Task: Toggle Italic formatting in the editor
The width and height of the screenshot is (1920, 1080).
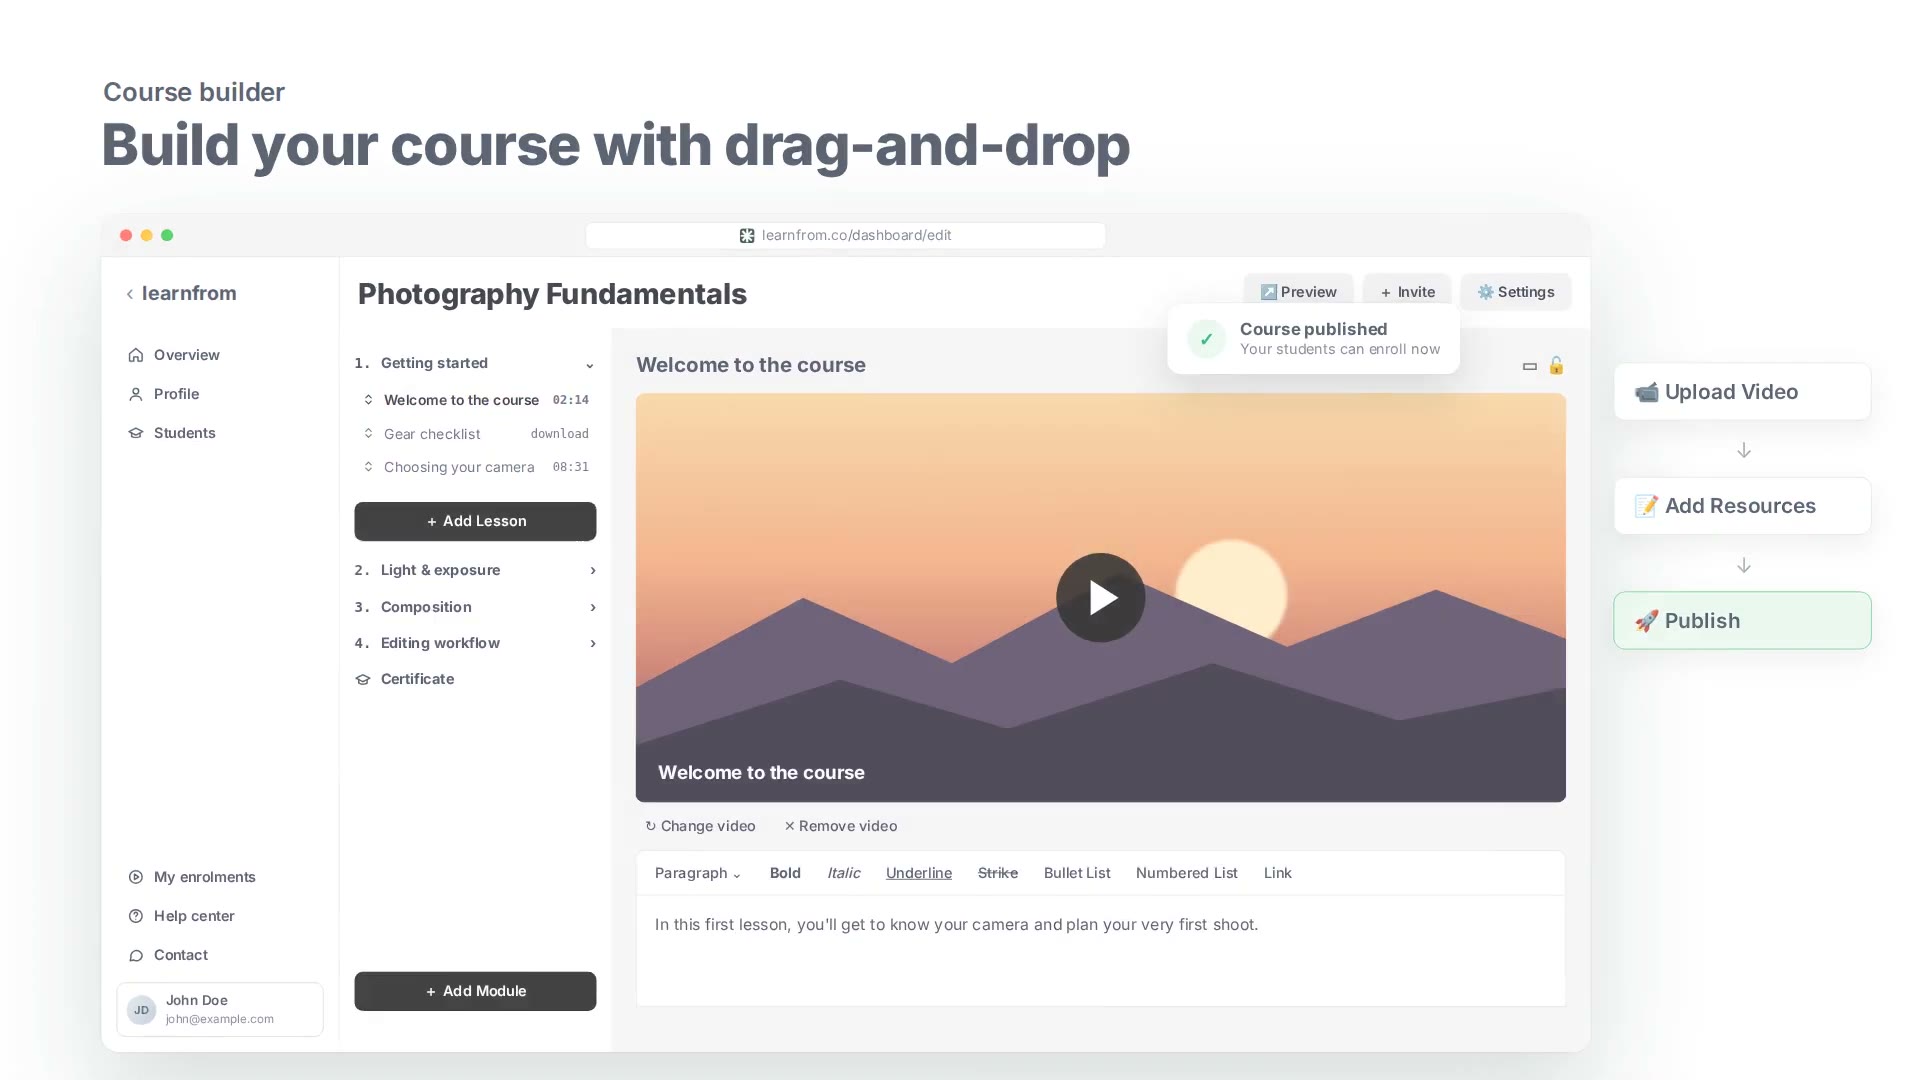Action: [843, 873]
